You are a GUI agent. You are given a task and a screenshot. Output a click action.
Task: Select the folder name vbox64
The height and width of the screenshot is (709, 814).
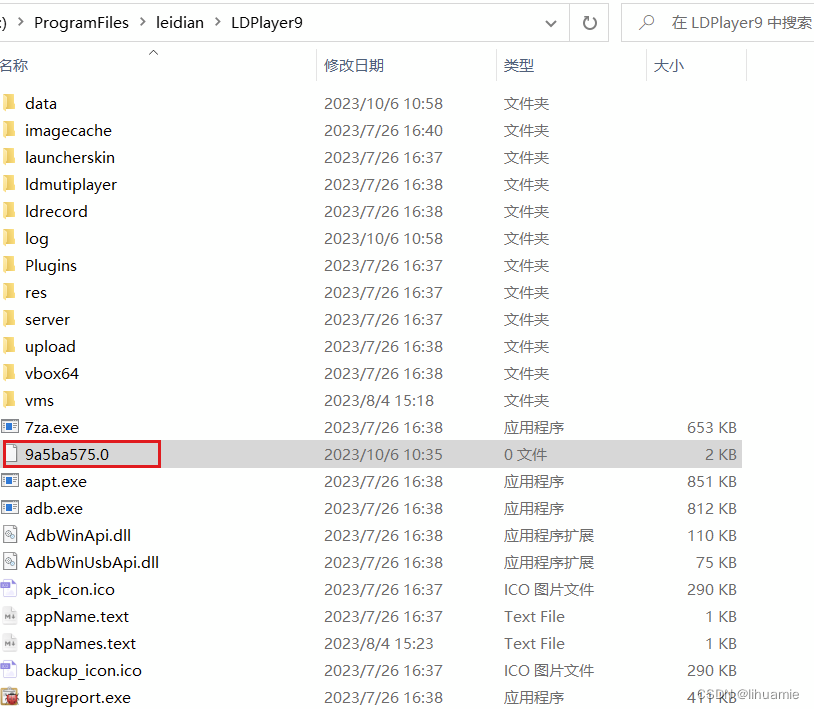tap(52, 374)
